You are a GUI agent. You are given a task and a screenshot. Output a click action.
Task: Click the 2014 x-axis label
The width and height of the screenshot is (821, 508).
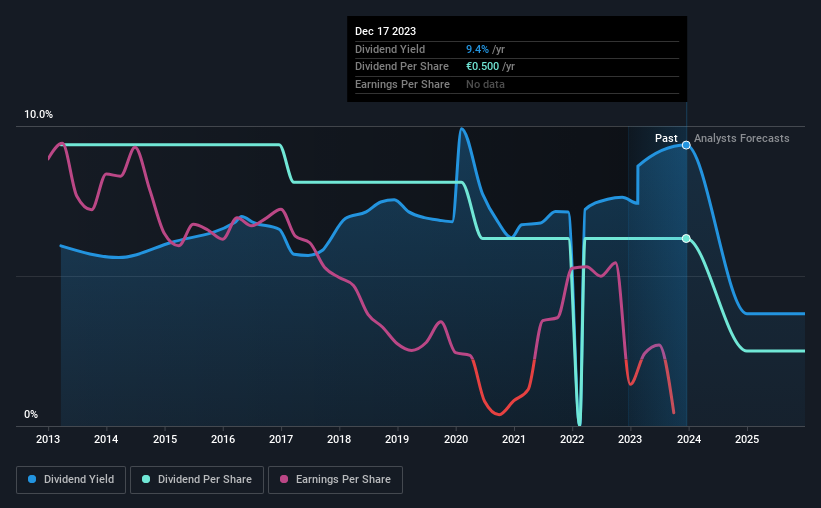[x=106, y=439]
